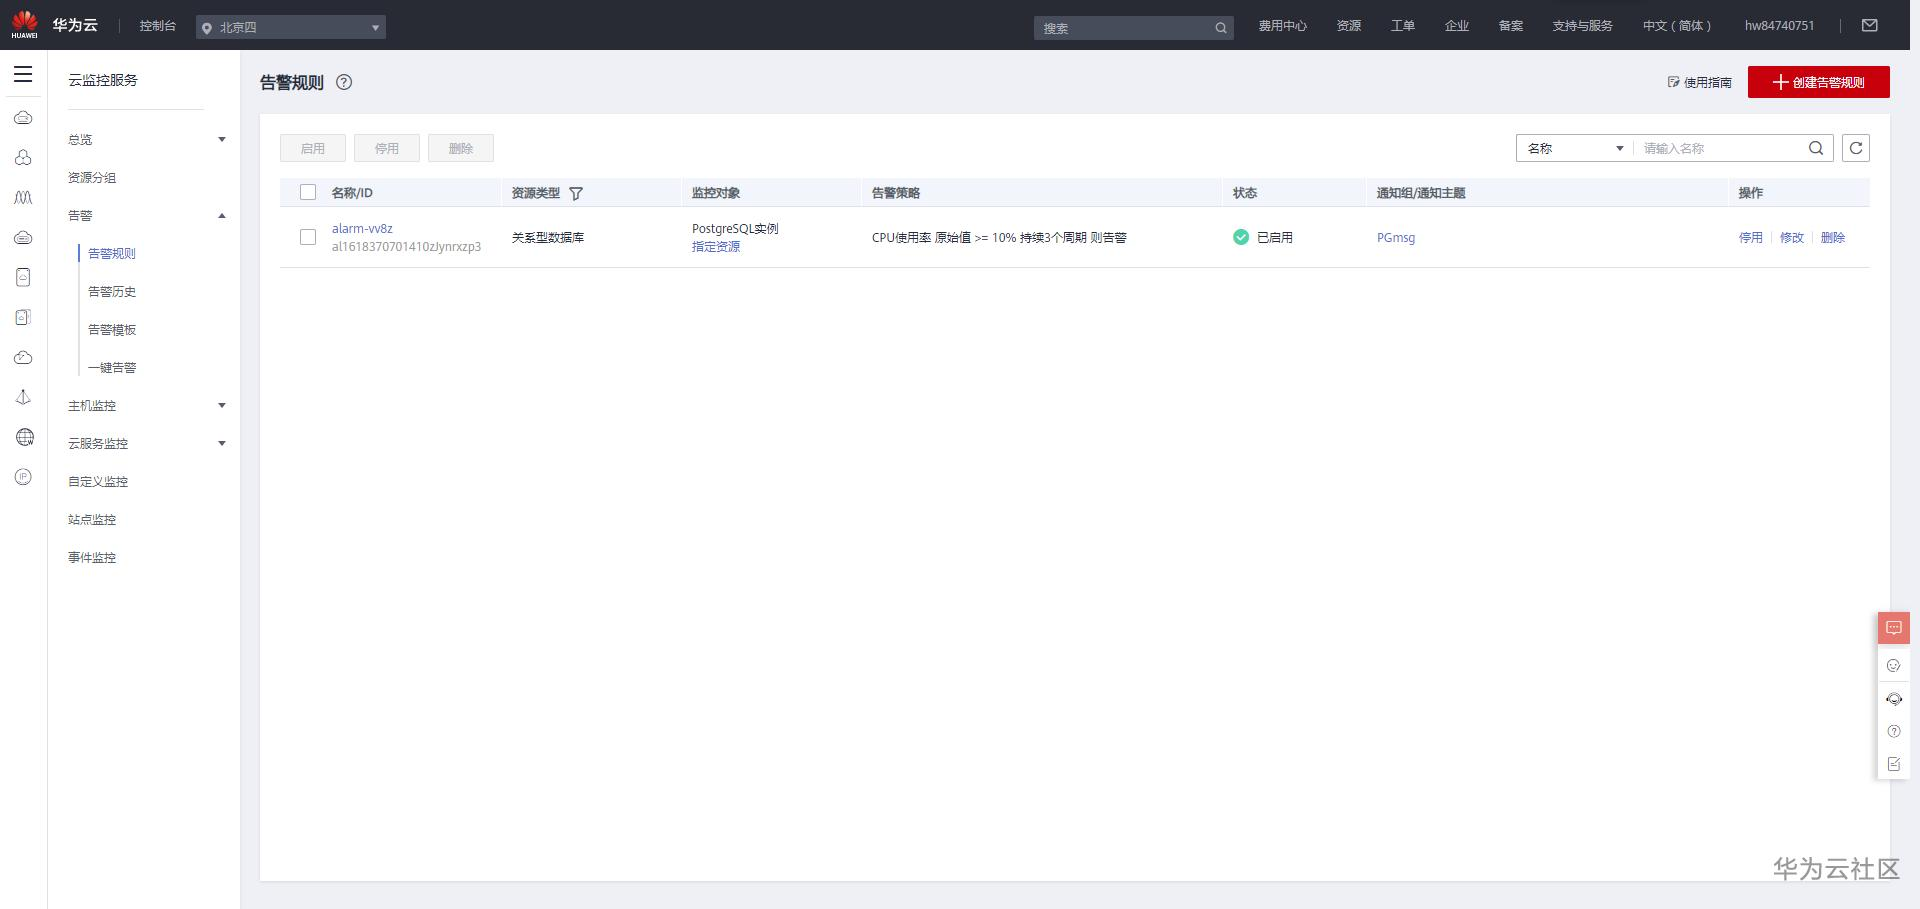
Task: Open the smiley satisfaction survey floating icon
Action: click(1893, 665)
